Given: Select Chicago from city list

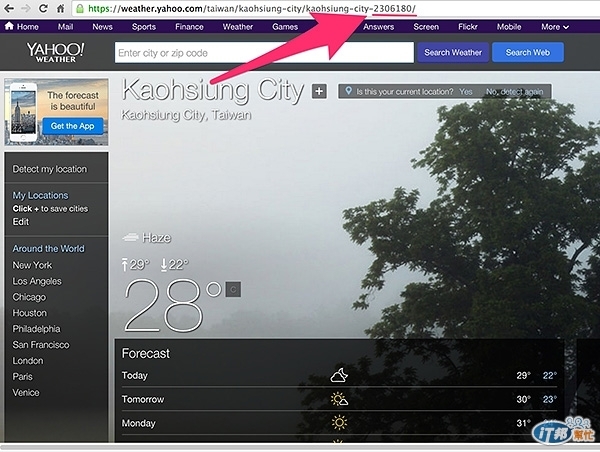Looking at the screenshot, I should (x=29, y=297).
